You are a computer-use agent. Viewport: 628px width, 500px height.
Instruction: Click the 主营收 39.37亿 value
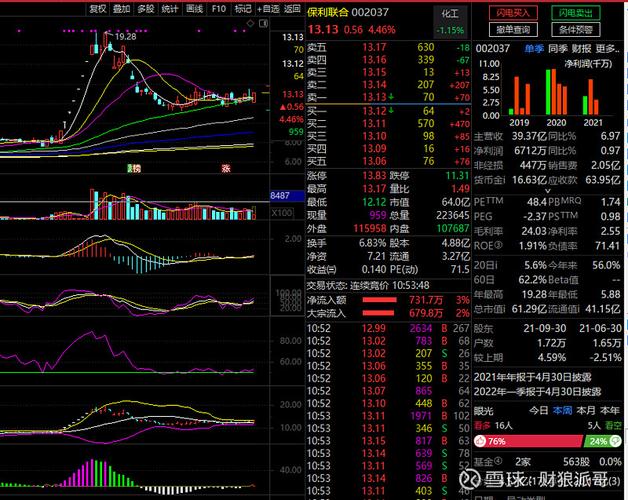pos(529,136)
